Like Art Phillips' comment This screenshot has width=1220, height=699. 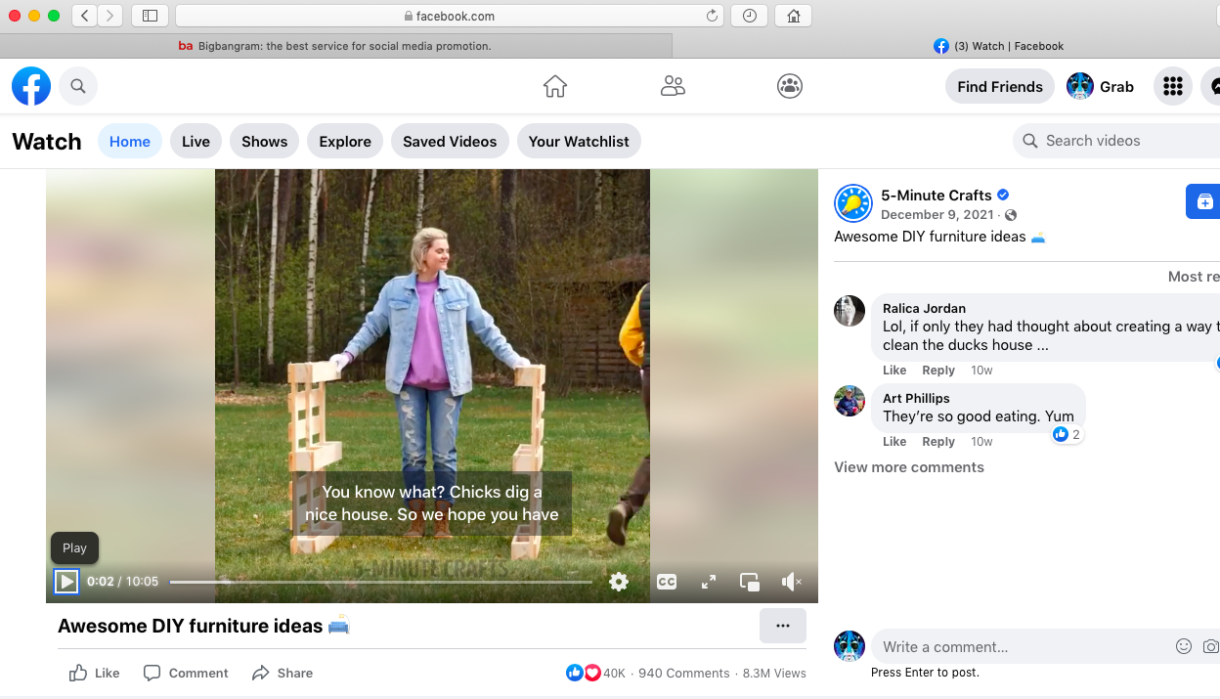coord(893,441)
